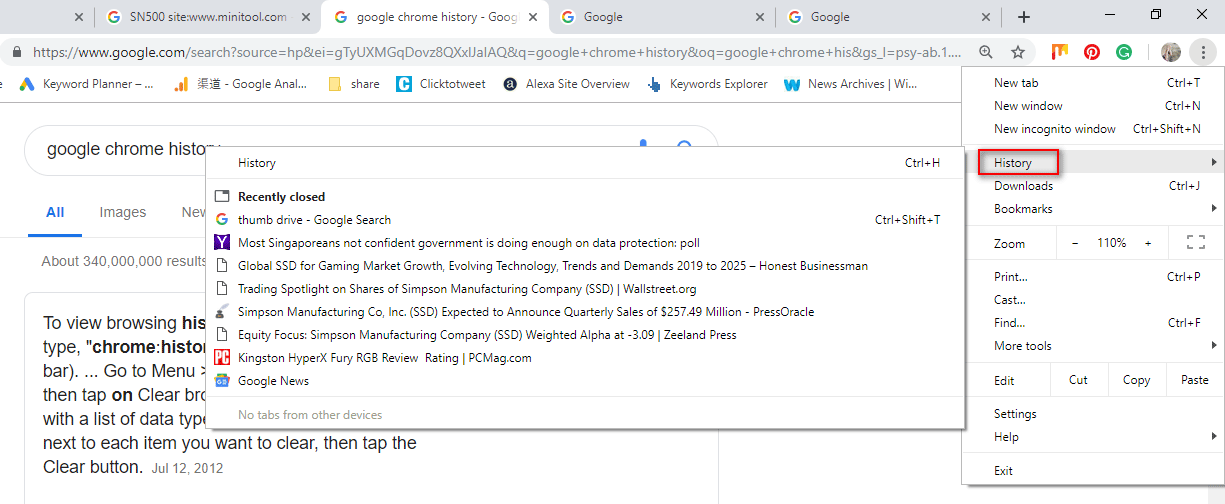
Task: Click the zoom magnifier icon in address bar
Action: (x=986, y=52)
